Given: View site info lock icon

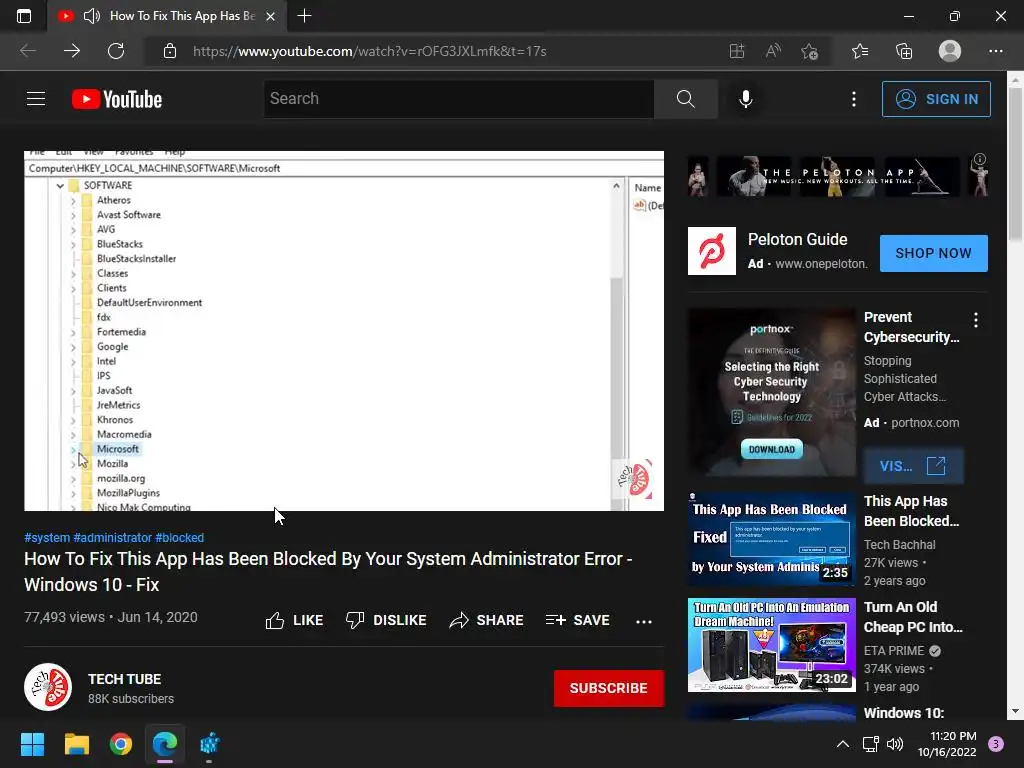Looking at the screenshot, I should point(170,51).
